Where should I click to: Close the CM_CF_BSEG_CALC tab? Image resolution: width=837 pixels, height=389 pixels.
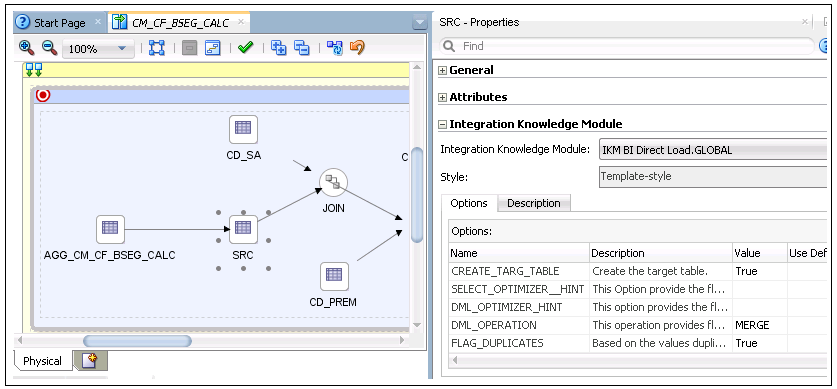point(241,22)
